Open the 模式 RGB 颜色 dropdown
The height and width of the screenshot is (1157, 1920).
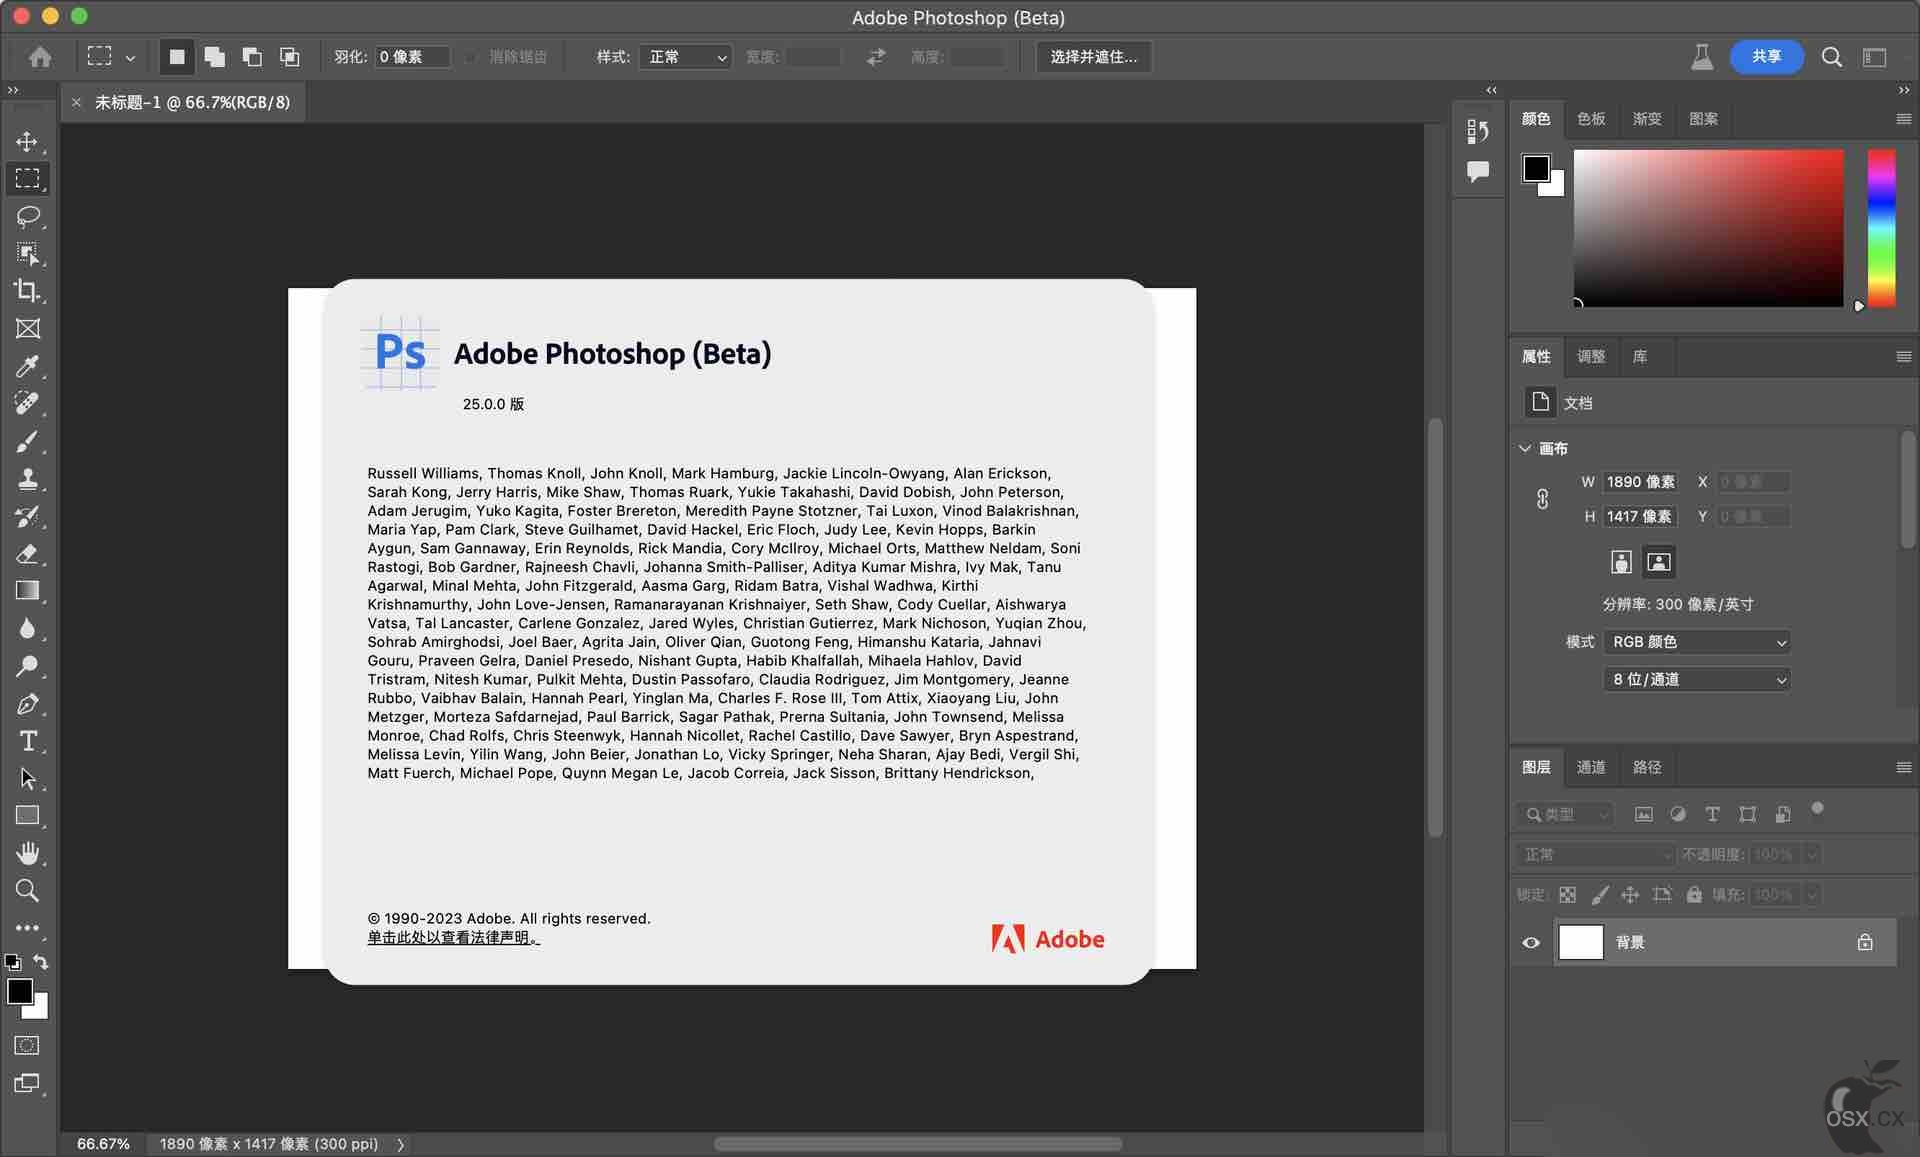point(1696,642)
